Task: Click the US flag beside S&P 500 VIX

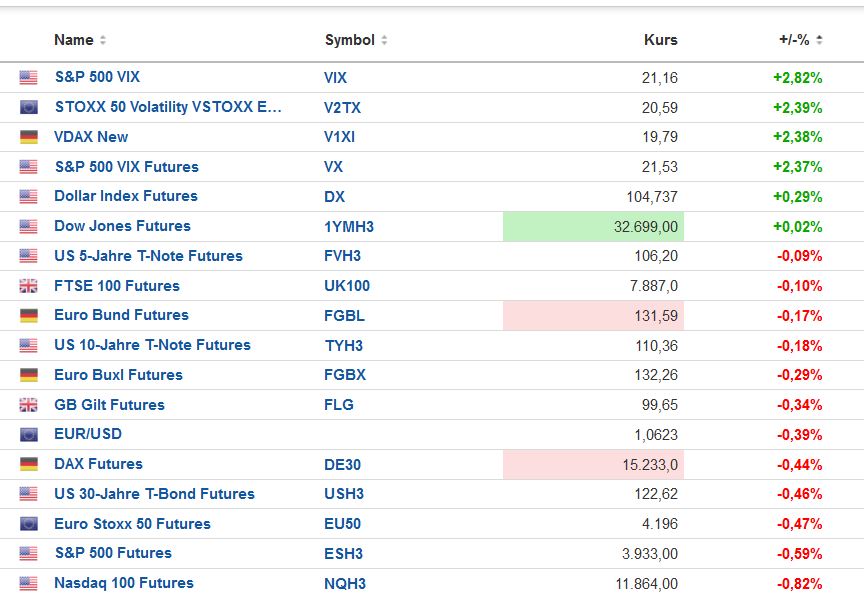Action: (x=29, y=77)
